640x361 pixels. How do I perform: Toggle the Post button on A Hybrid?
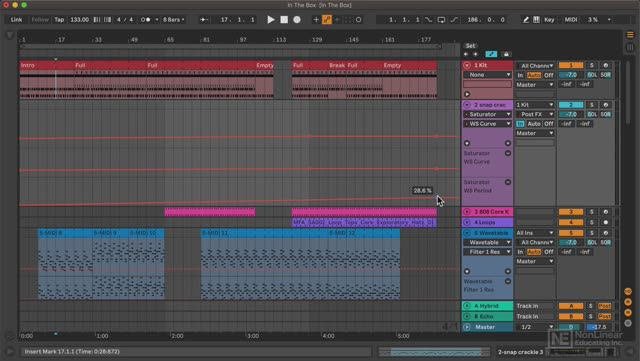tap(604, 306)
